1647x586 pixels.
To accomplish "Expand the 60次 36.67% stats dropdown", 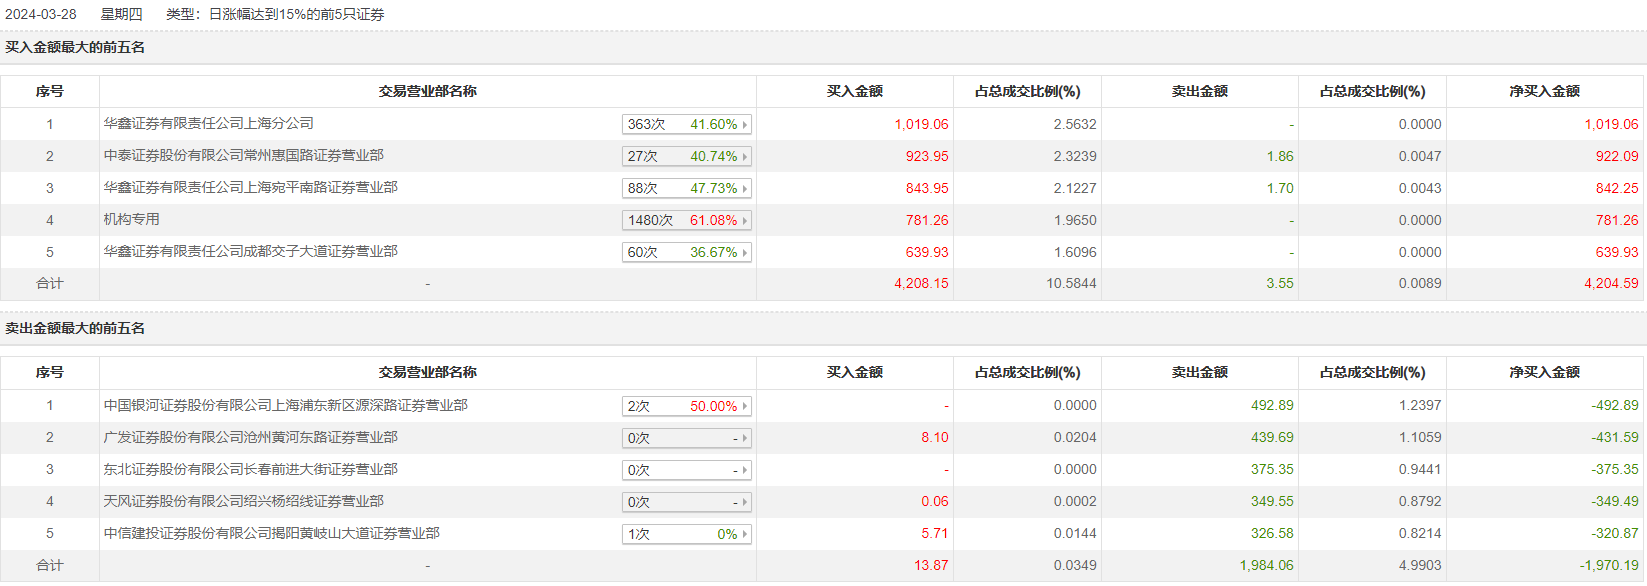I will pyautogui.click(x=686, y=252).
